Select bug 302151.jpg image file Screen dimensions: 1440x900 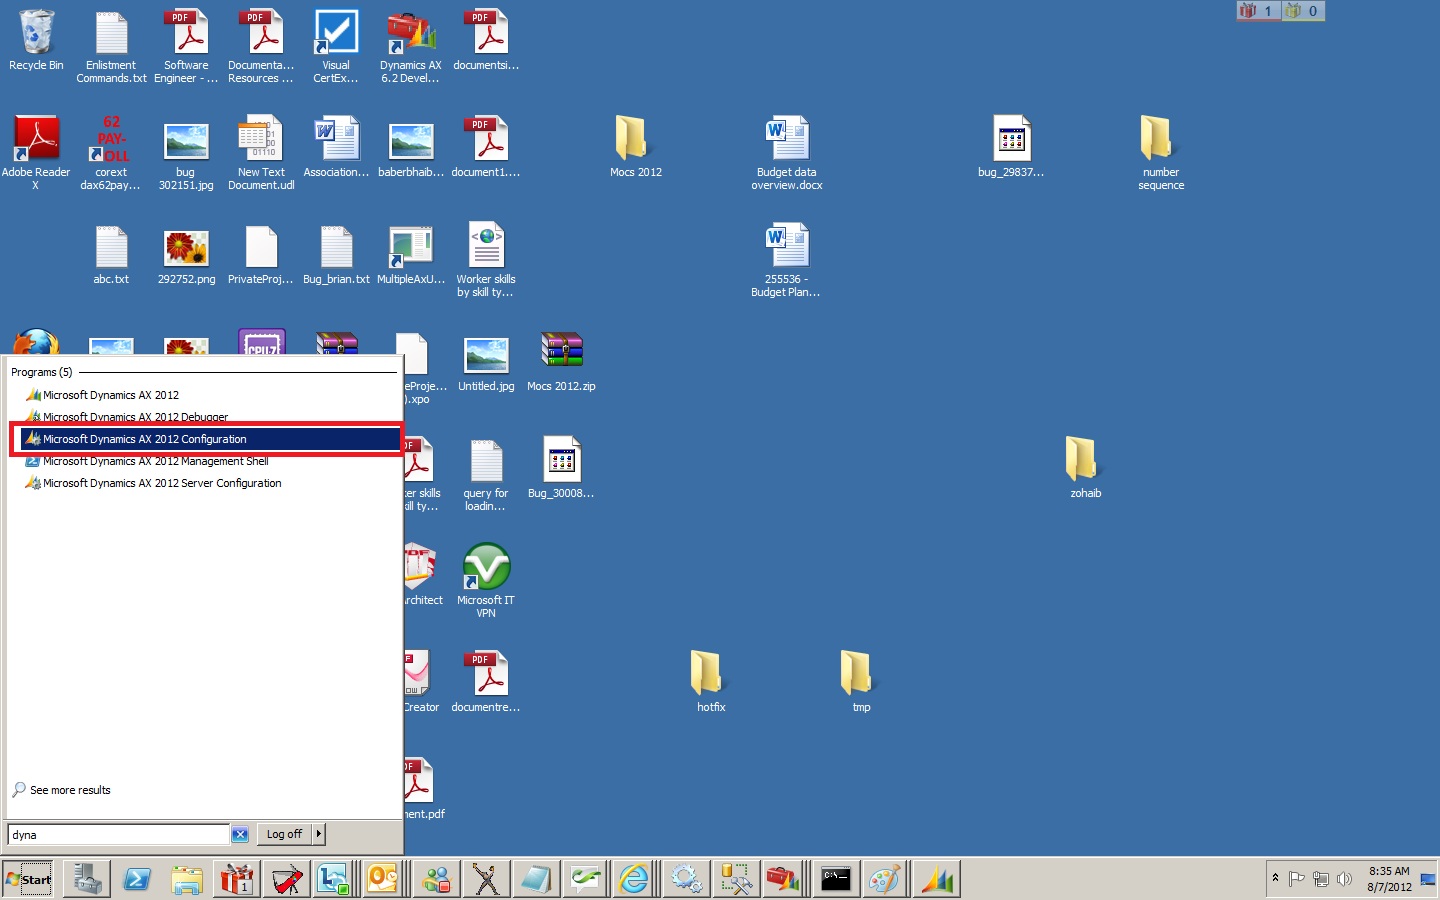[186, 155]
